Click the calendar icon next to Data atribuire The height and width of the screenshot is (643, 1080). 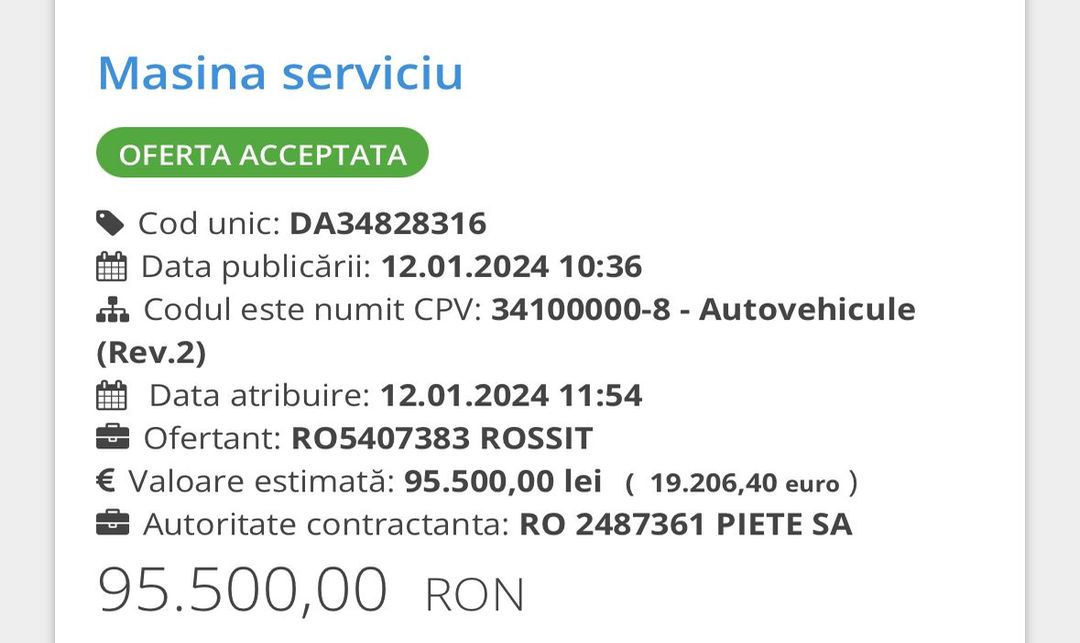(111, 395)
